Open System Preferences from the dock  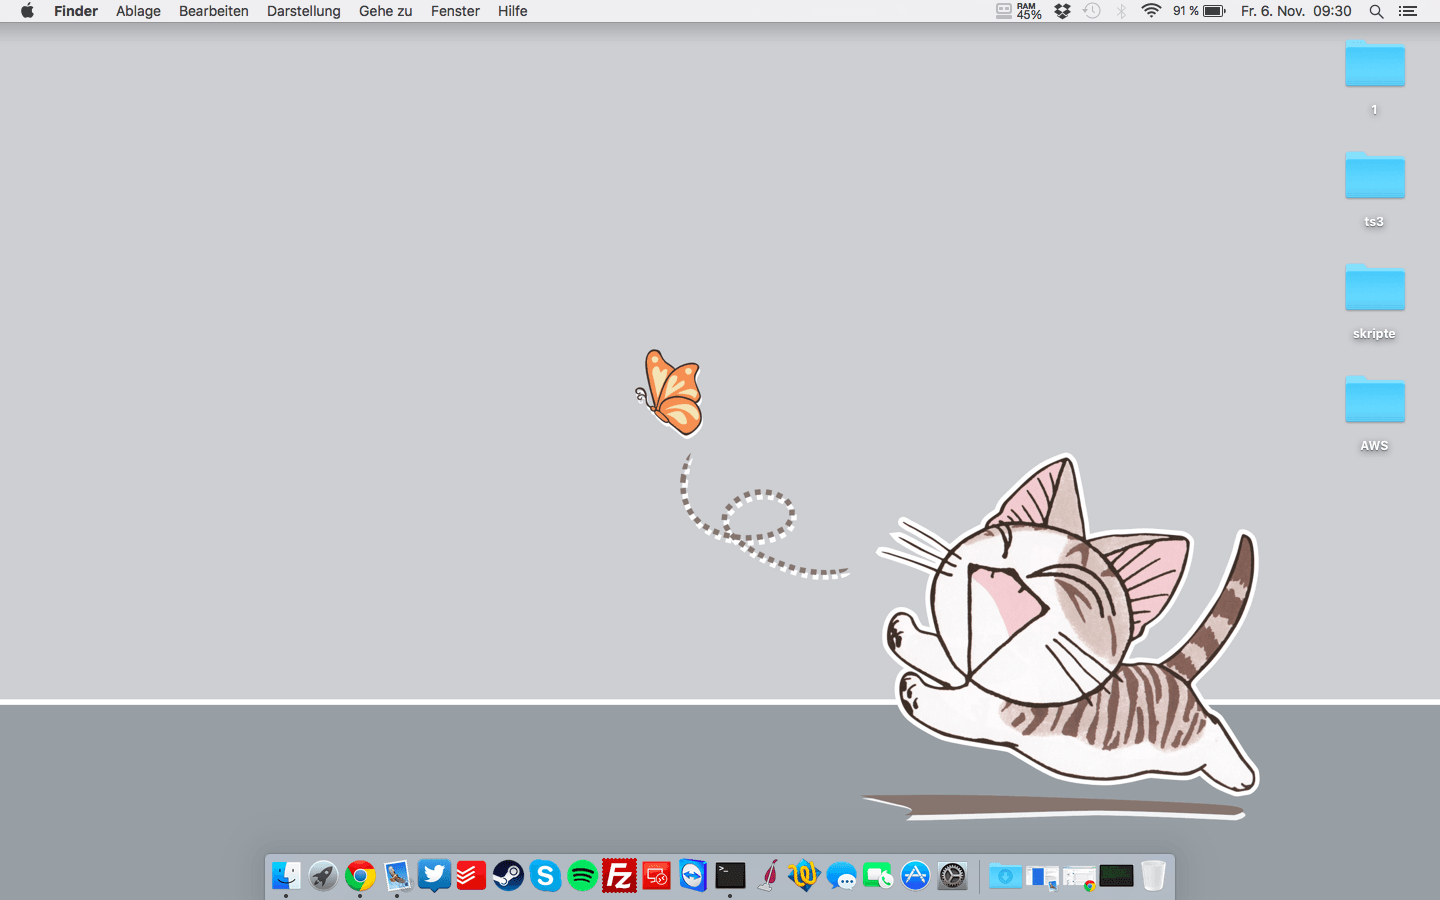[x=952, y=876]
